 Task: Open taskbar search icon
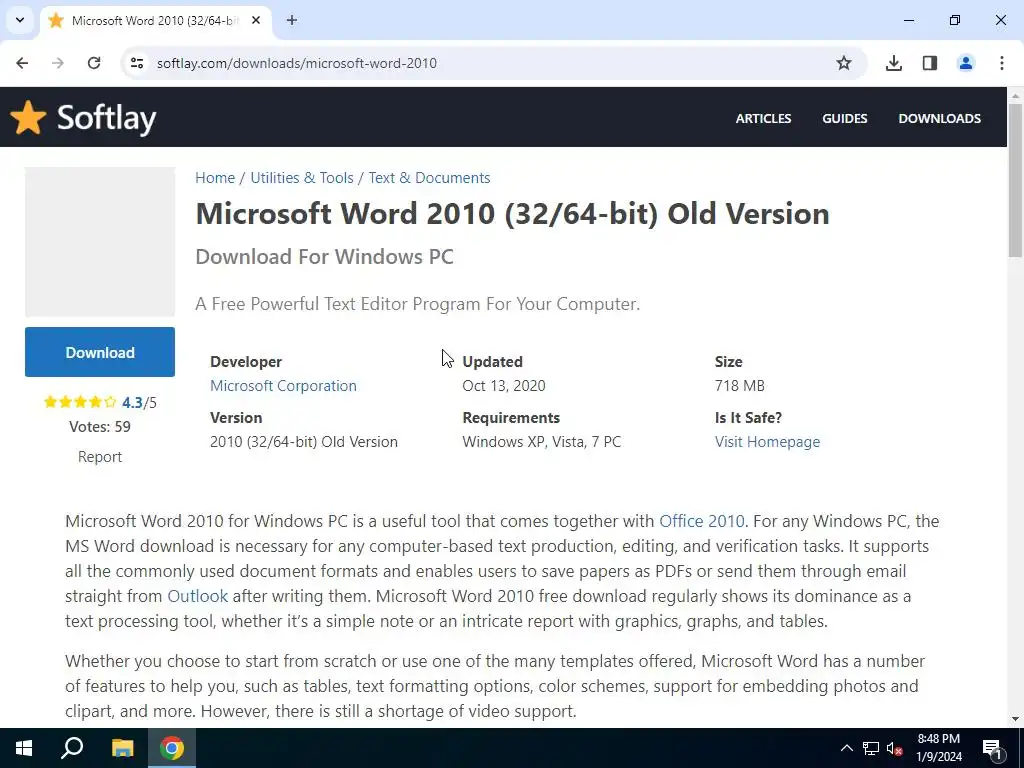72,748
